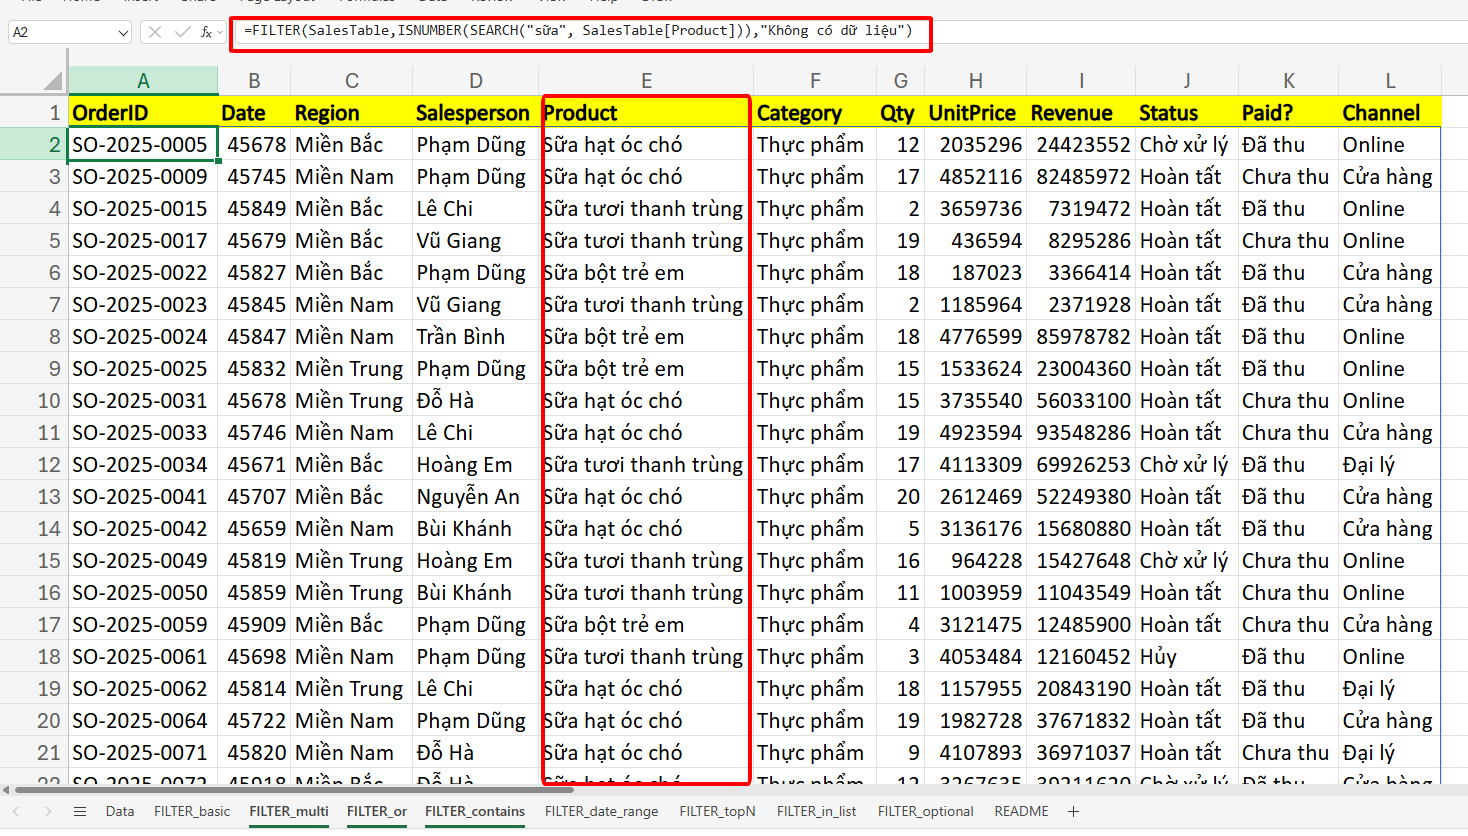1468x836 pixels.
Task: Select the row 21 header
Action: [x=34, y=753]
